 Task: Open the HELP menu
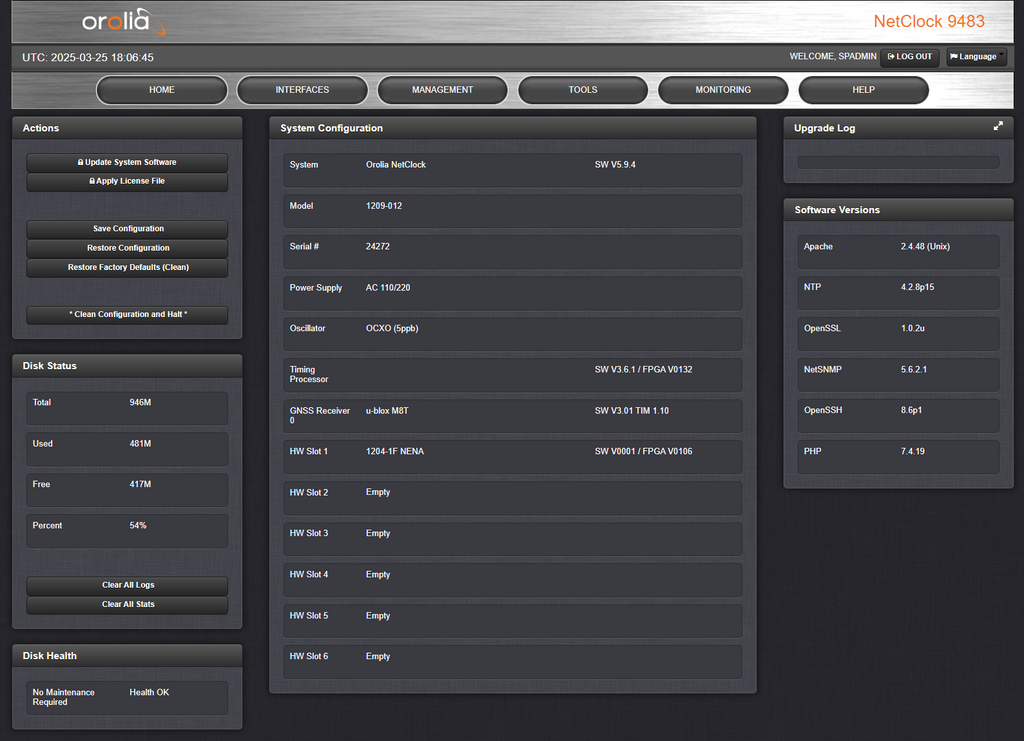tap(863, 90)
